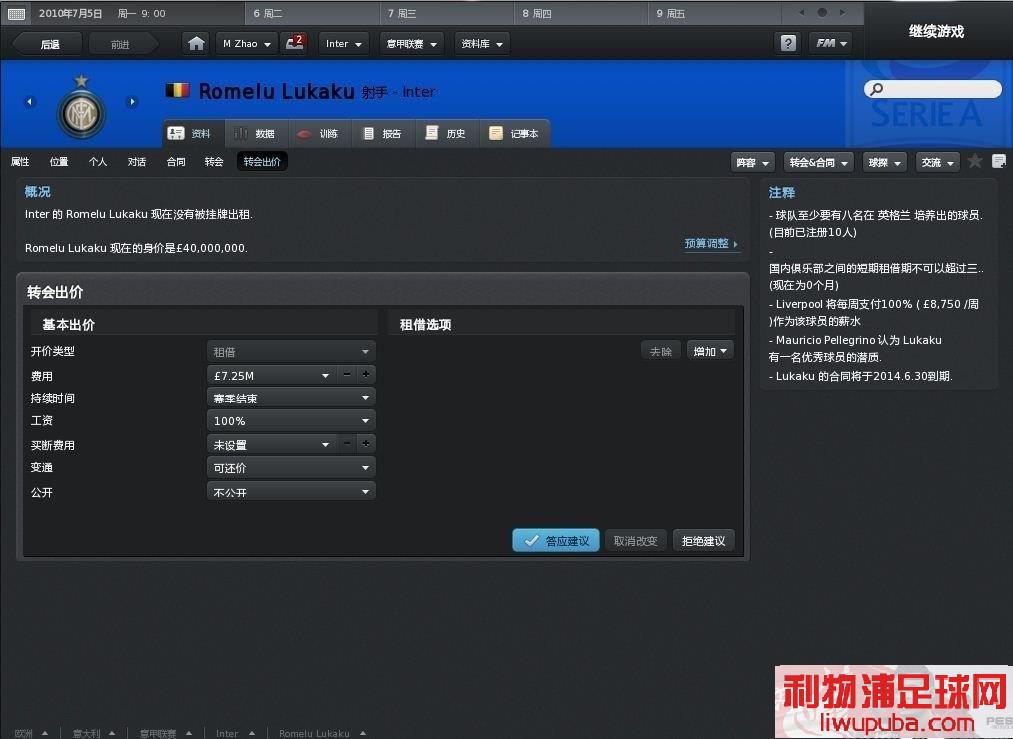1013x739 pixels.
Task: Open the 阵容 squad dropdown
Action: (753, 163)
